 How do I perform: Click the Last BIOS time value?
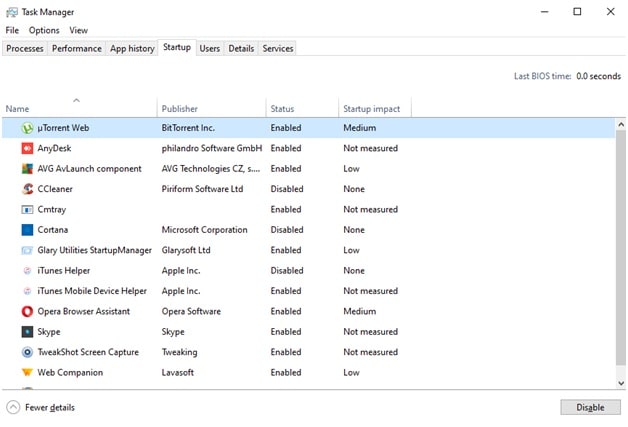click(598, 76)
